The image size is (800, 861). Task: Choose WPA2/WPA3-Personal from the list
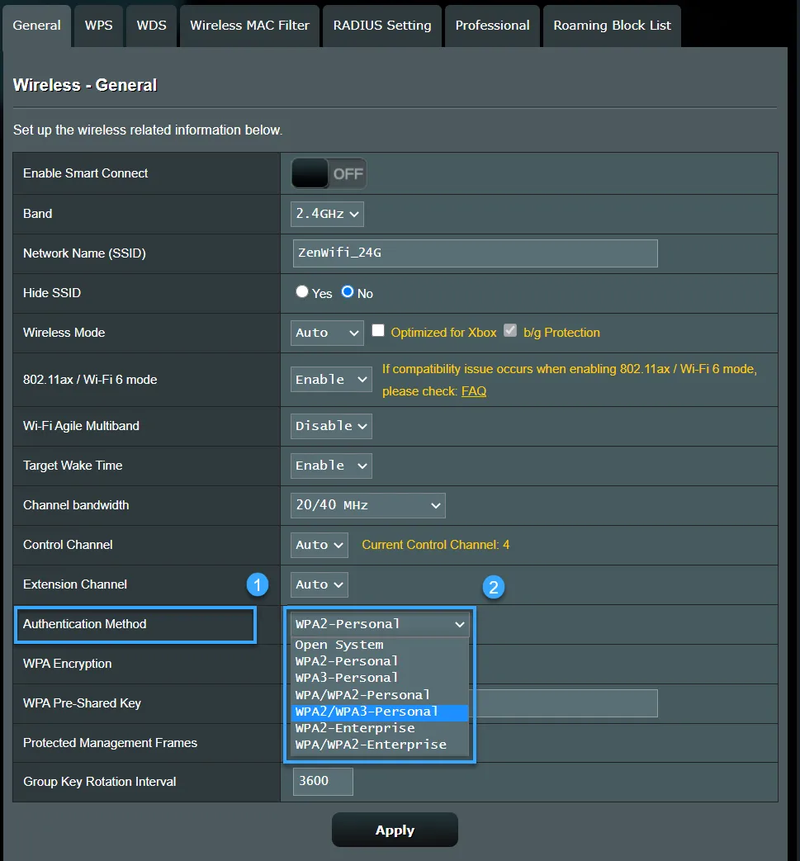[x=367, y=712]
